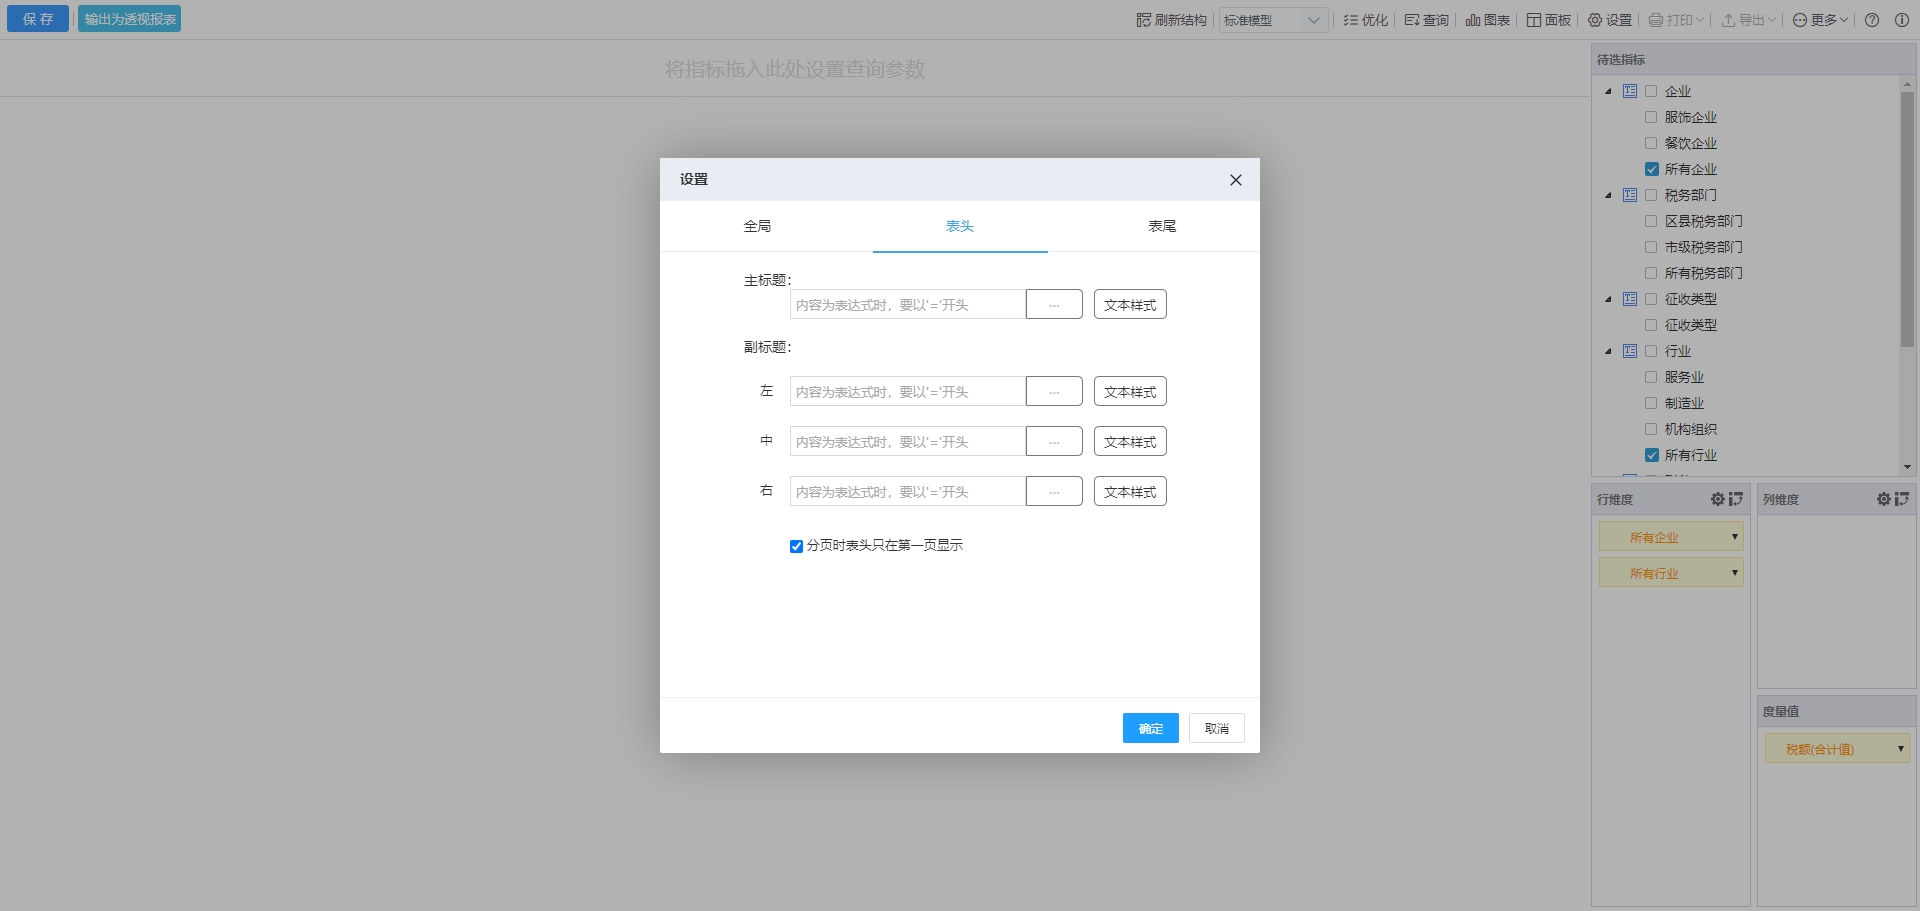
Task: Click the 列维度 swap rows-columns icon
Action: (x=1902, y=499)
